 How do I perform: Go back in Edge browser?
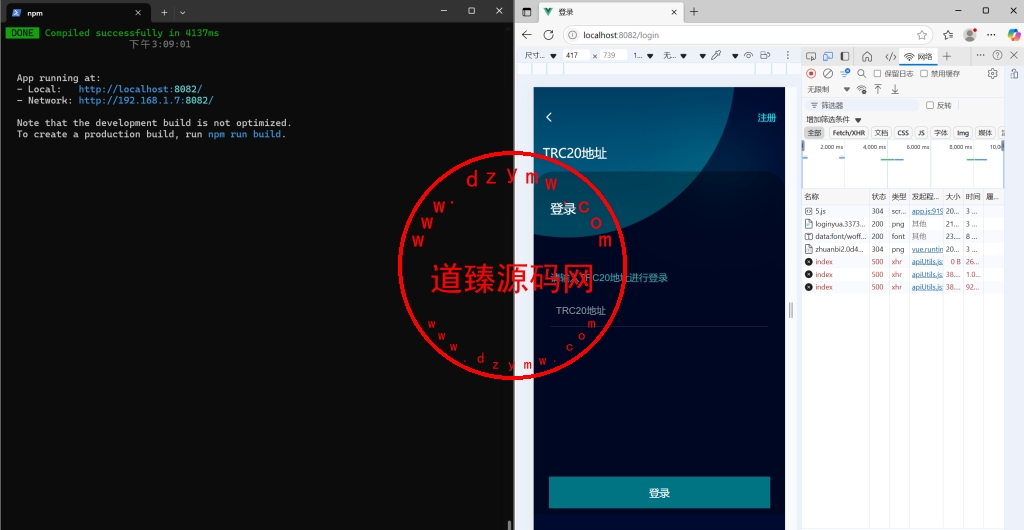(x=527, y=35)
